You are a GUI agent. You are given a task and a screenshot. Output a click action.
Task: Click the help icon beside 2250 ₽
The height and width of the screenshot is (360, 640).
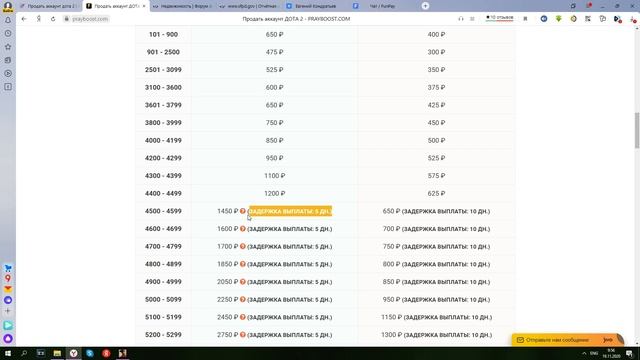click(x=242, y=299)
